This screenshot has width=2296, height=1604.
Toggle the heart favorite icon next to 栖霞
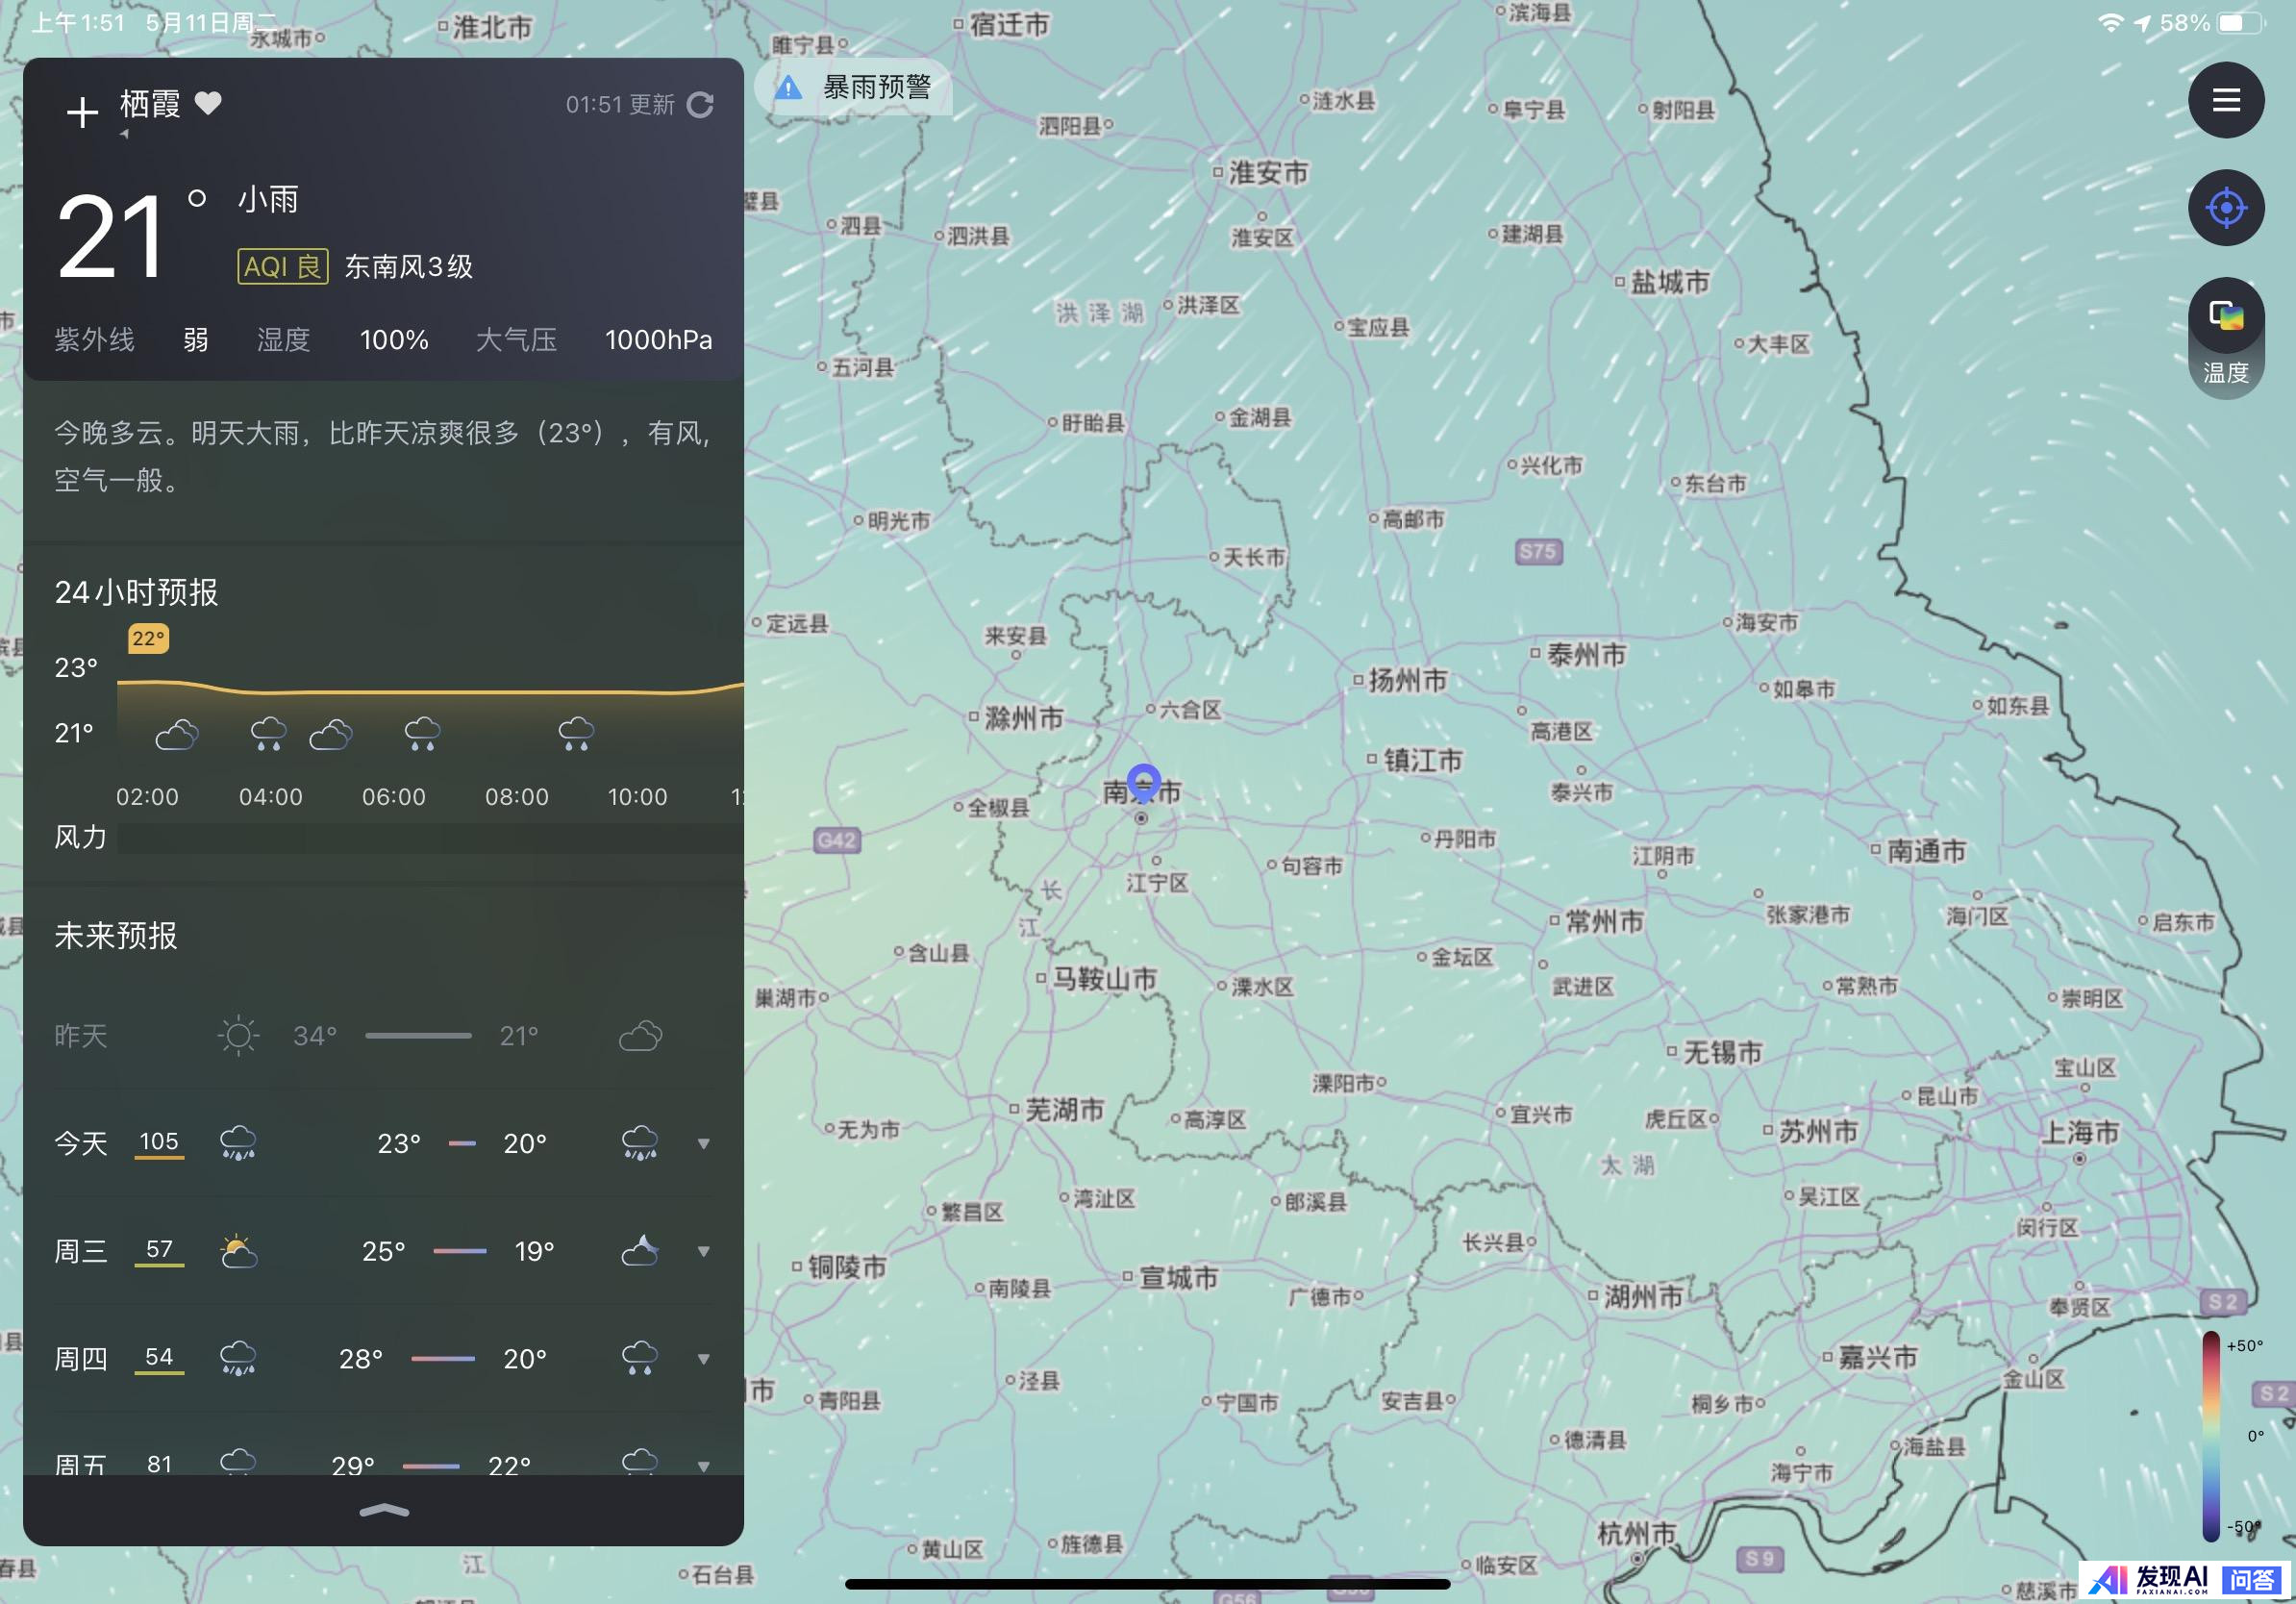coord(208,103)
